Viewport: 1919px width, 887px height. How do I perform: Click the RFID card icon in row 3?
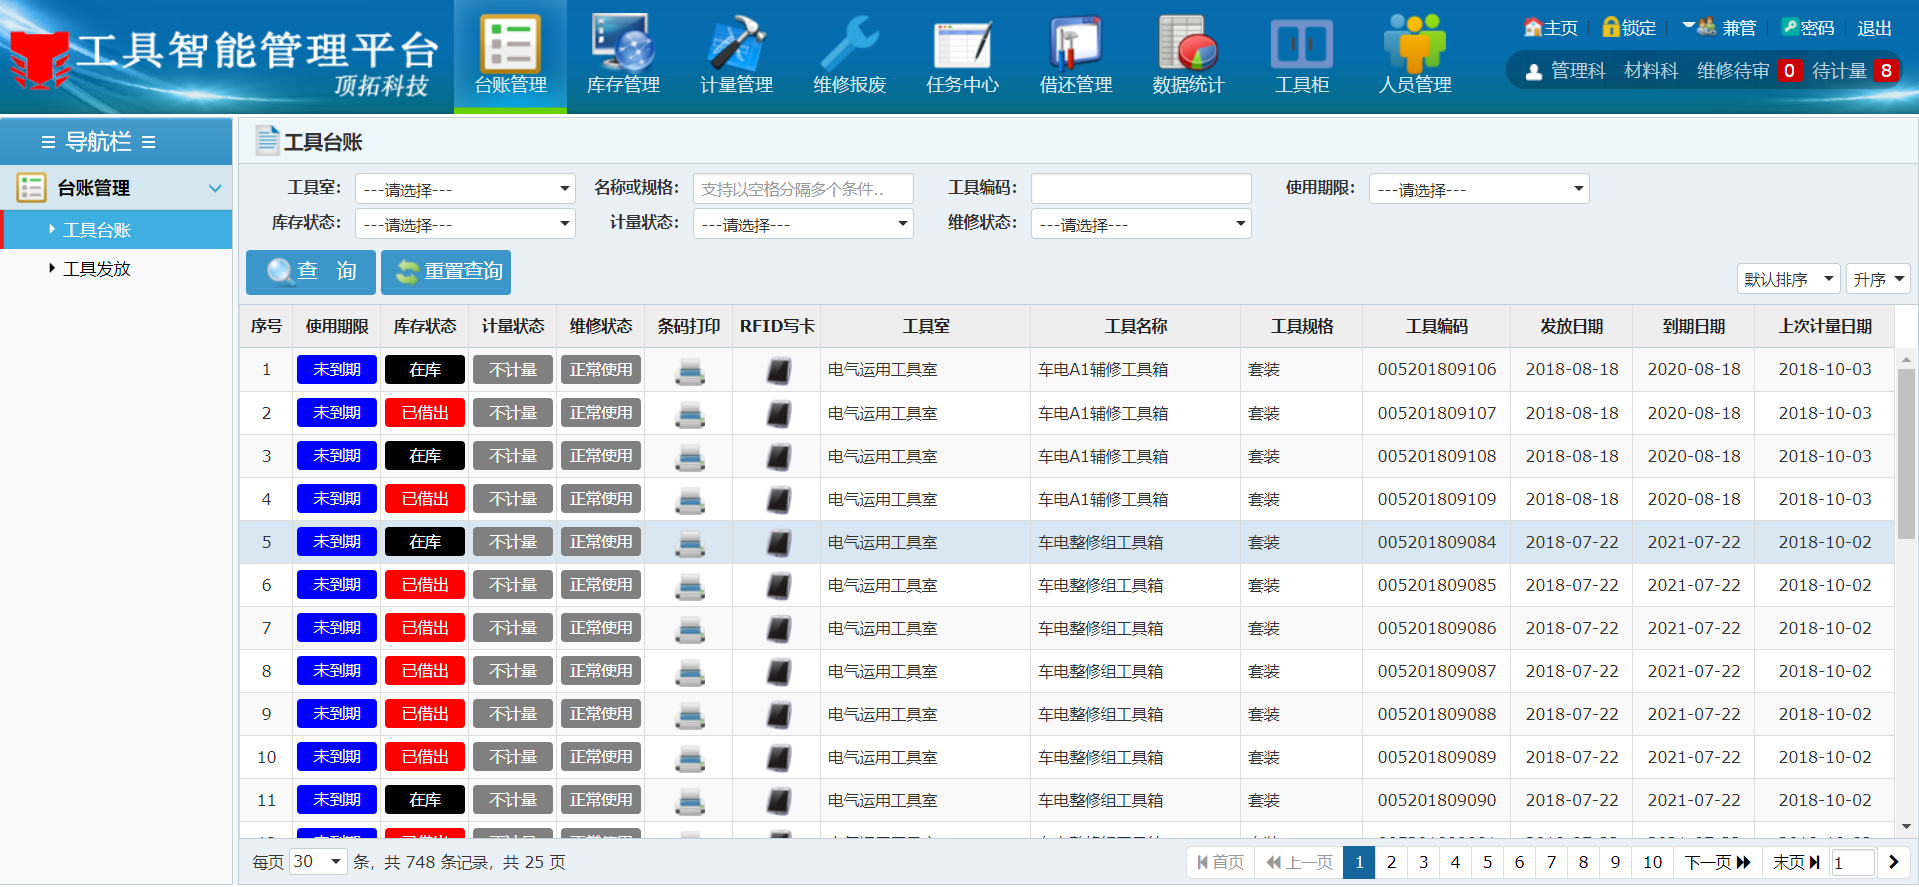[x=778, y=457]
